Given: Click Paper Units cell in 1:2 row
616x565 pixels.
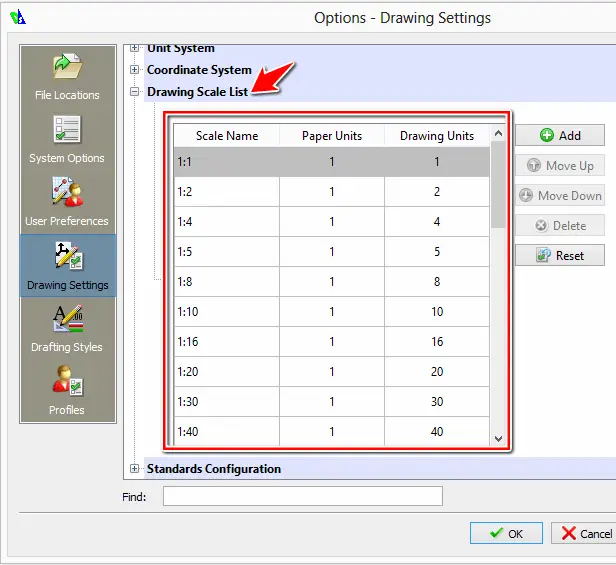Looking at the screenshot, I should (332, 192).
